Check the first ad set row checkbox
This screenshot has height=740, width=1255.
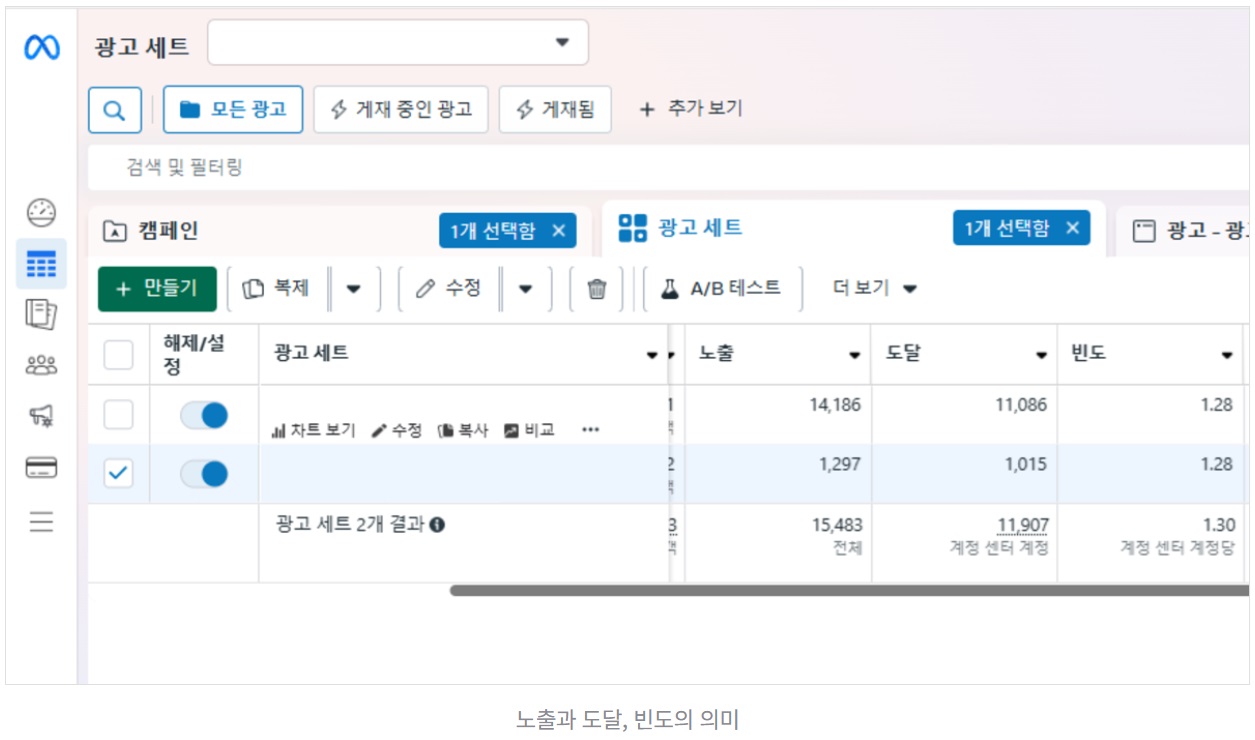(x=118, y=415)
